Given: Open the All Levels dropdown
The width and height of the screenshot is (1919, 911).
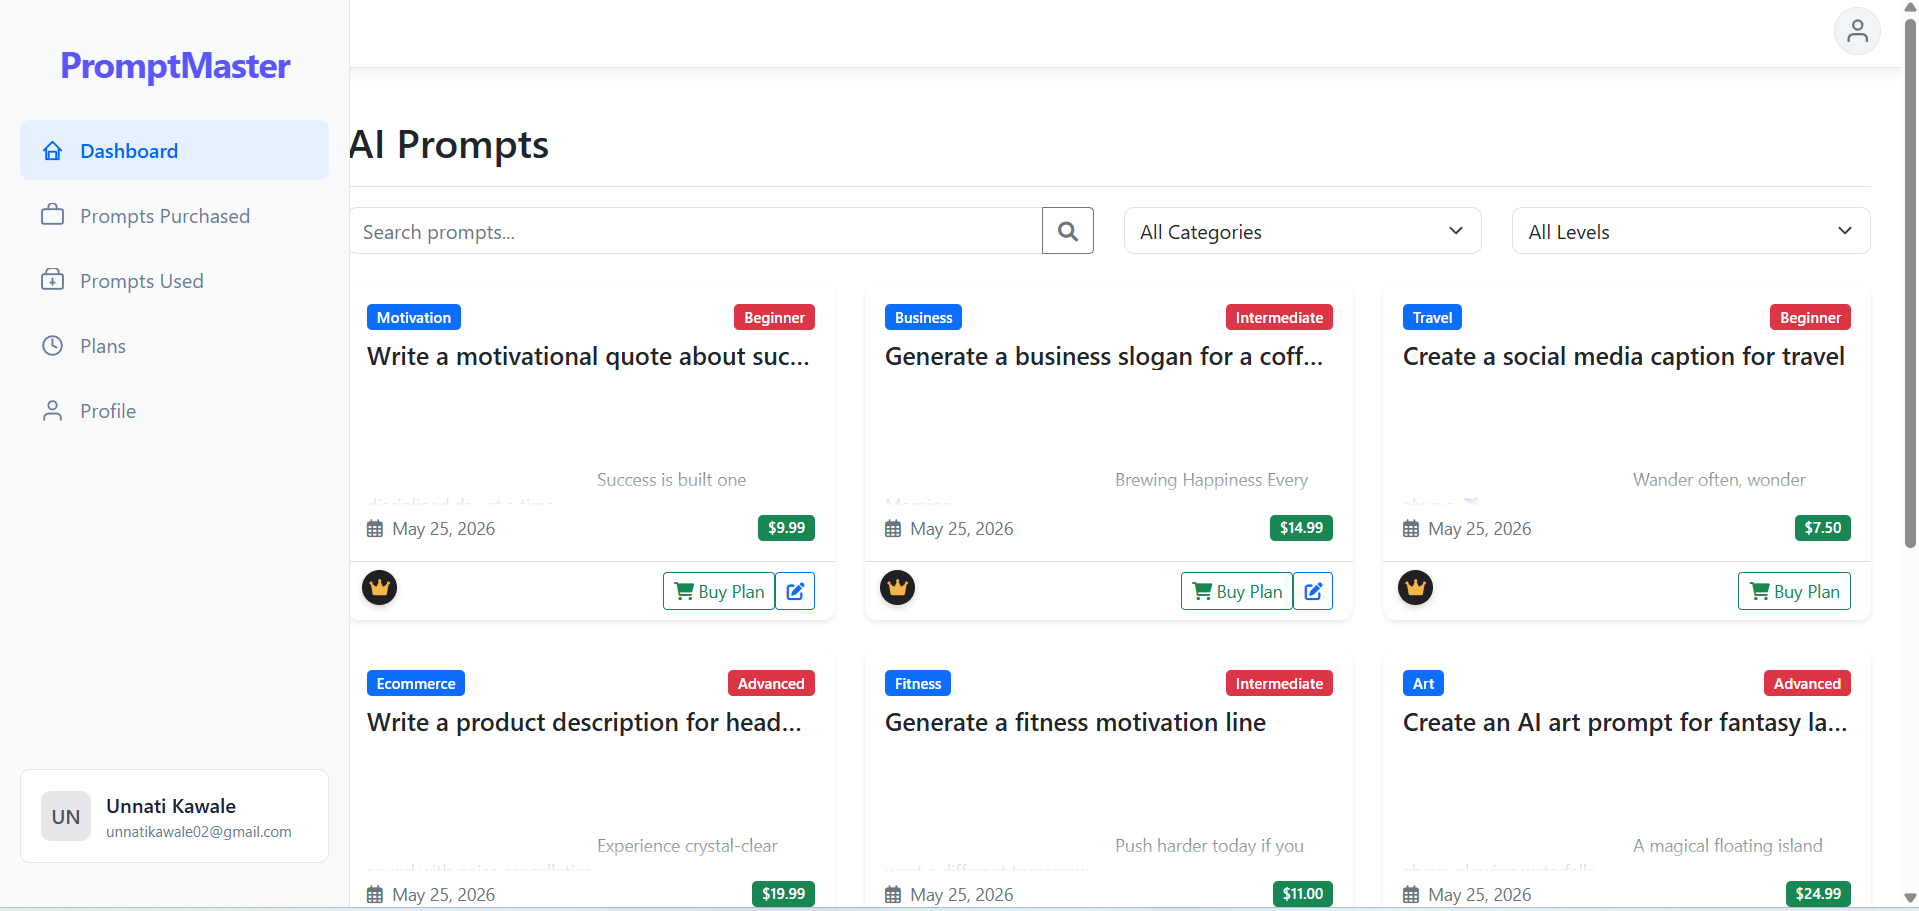Looking at the screenshot, I should 1690,231.
